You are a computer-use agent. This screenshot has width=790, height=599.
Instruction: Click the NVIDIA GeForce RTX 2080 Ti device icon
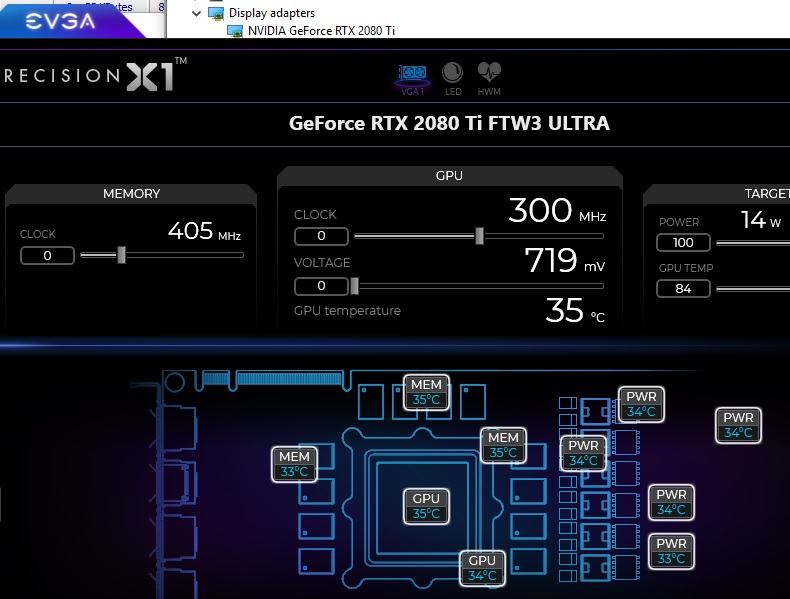[x=235, y=31]
